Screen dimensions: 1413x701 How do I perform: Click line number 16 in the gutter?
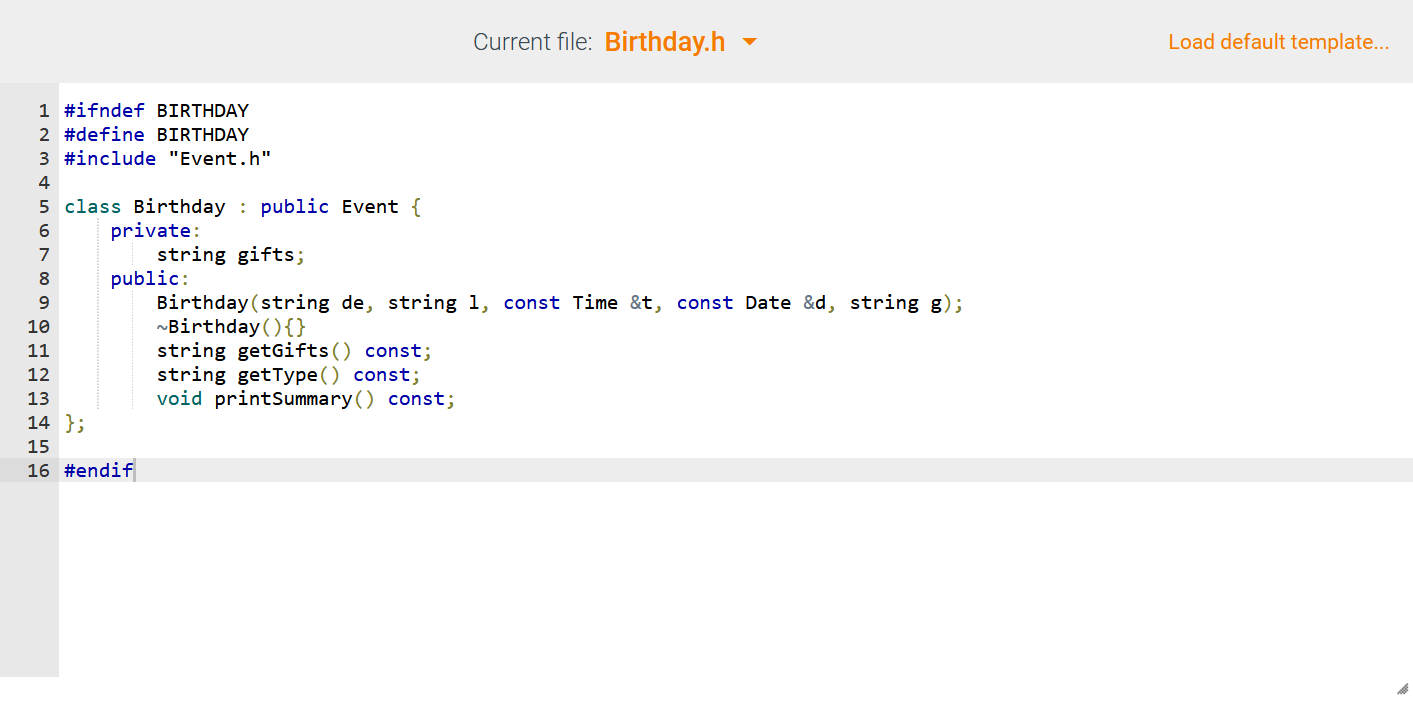tap(38, 470)
